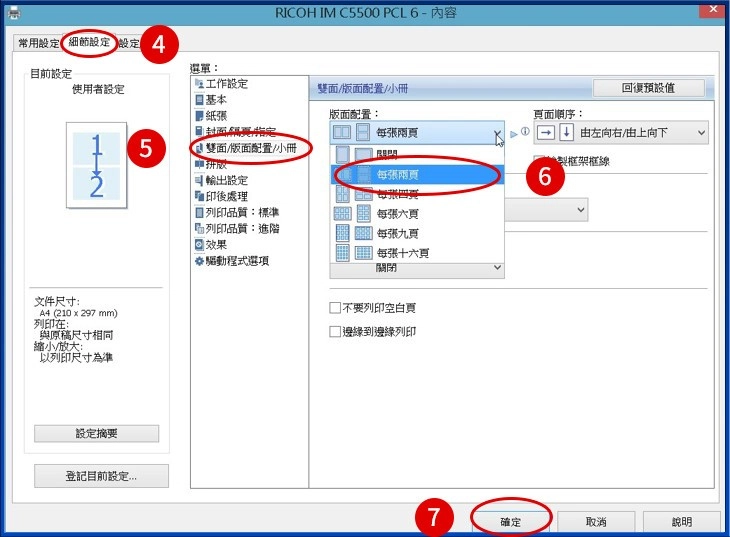
Task: Choose 關閉 option at top of layout list
Action: click(x=417, y=155)
